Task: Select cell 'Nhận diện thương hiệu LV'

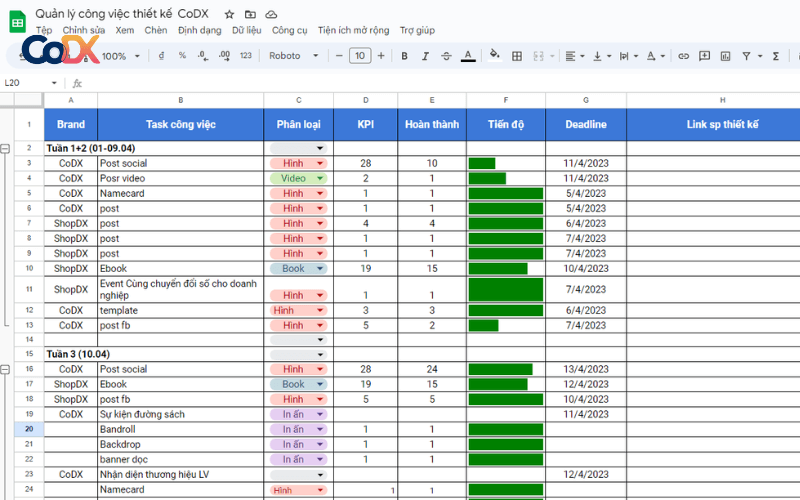Action: tap(181, 474)
